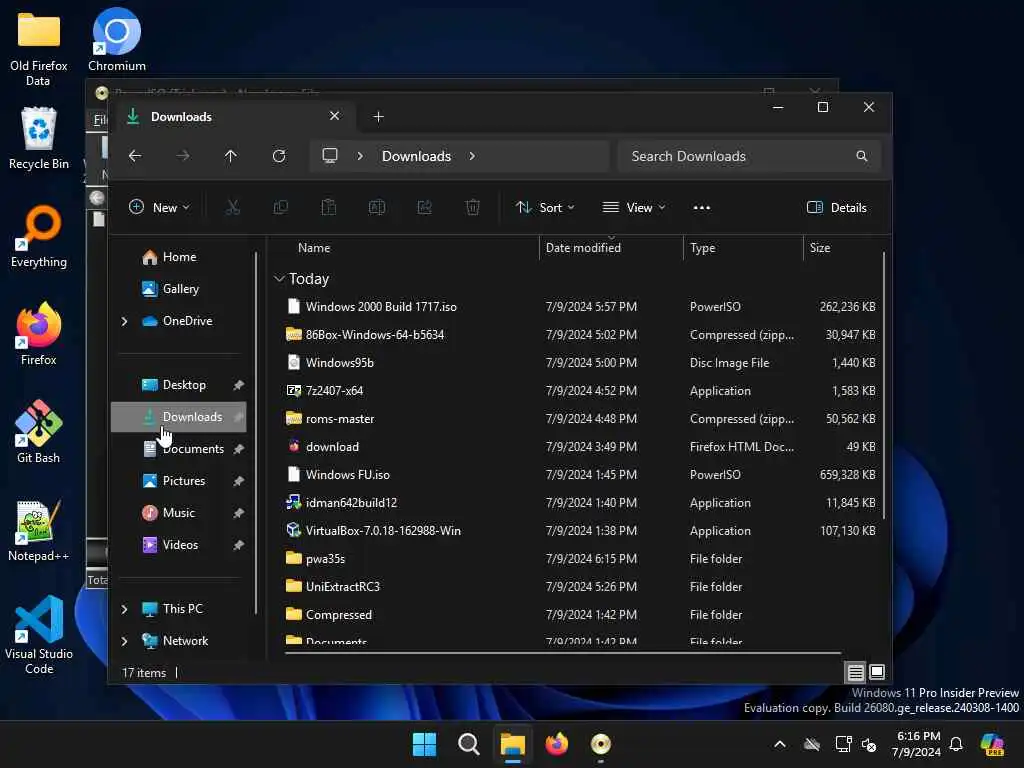Open Chromium desktop shortcut

(117, 39)
